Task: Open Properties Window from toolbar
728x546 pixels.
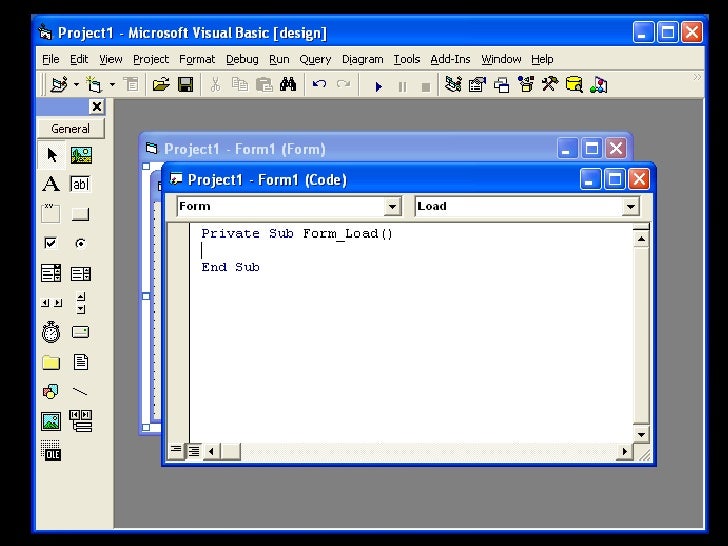Action: [x=477, y=85]
